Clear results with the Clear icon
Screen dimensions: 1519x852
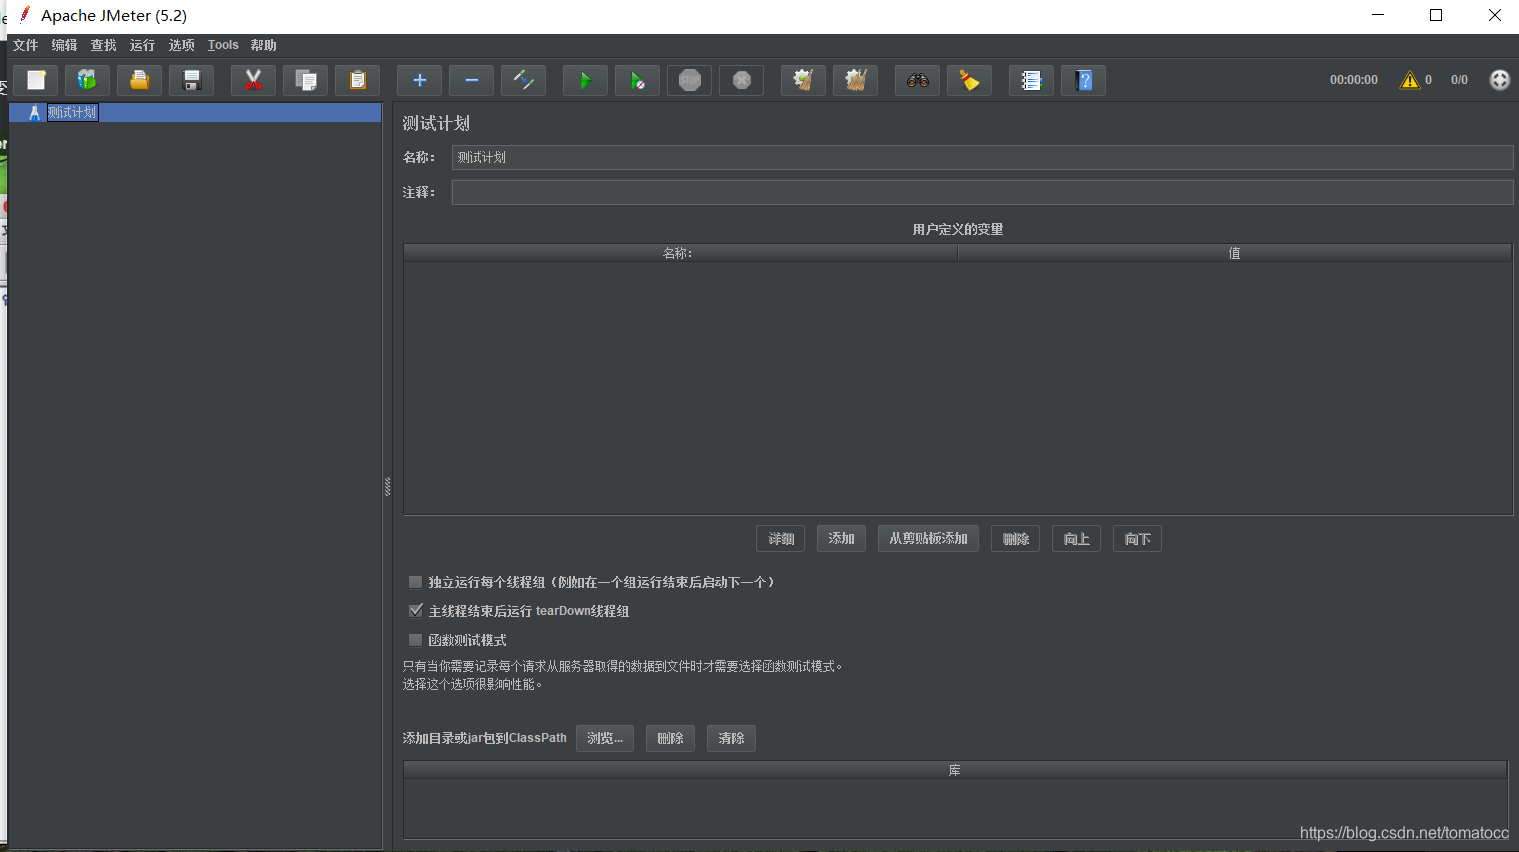tap(804, 80)
